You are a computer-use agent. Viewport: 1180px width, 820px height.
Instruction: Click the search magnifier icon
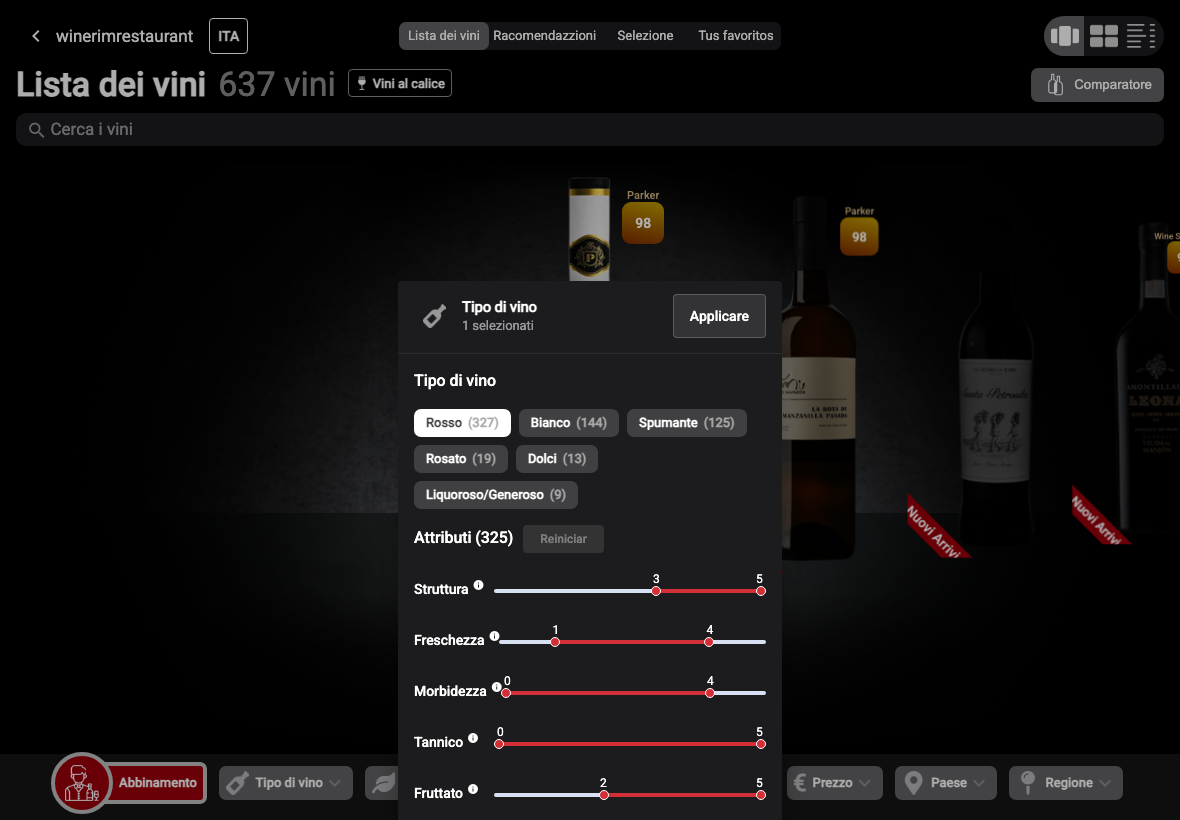click(x=35, y=130)
